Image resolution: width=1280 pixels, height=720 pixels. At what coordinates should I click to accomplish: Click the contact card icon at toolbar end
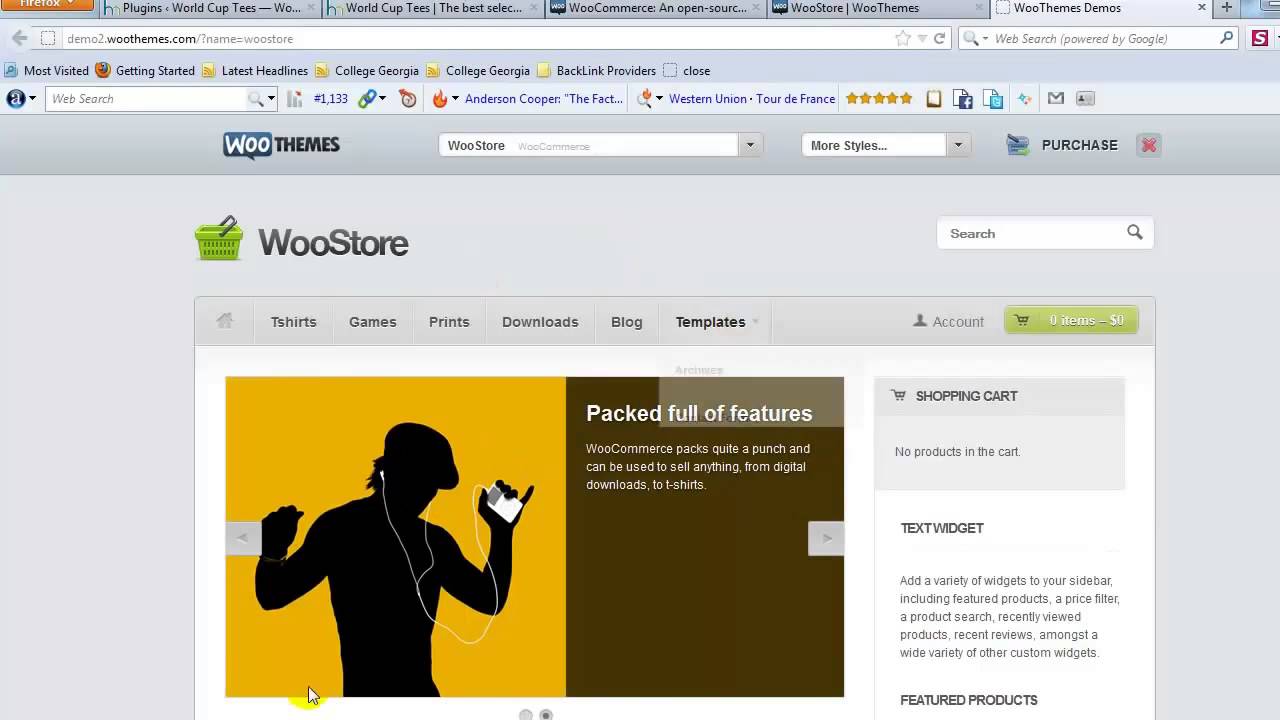pyautogui.click(x=1086, y=98)
